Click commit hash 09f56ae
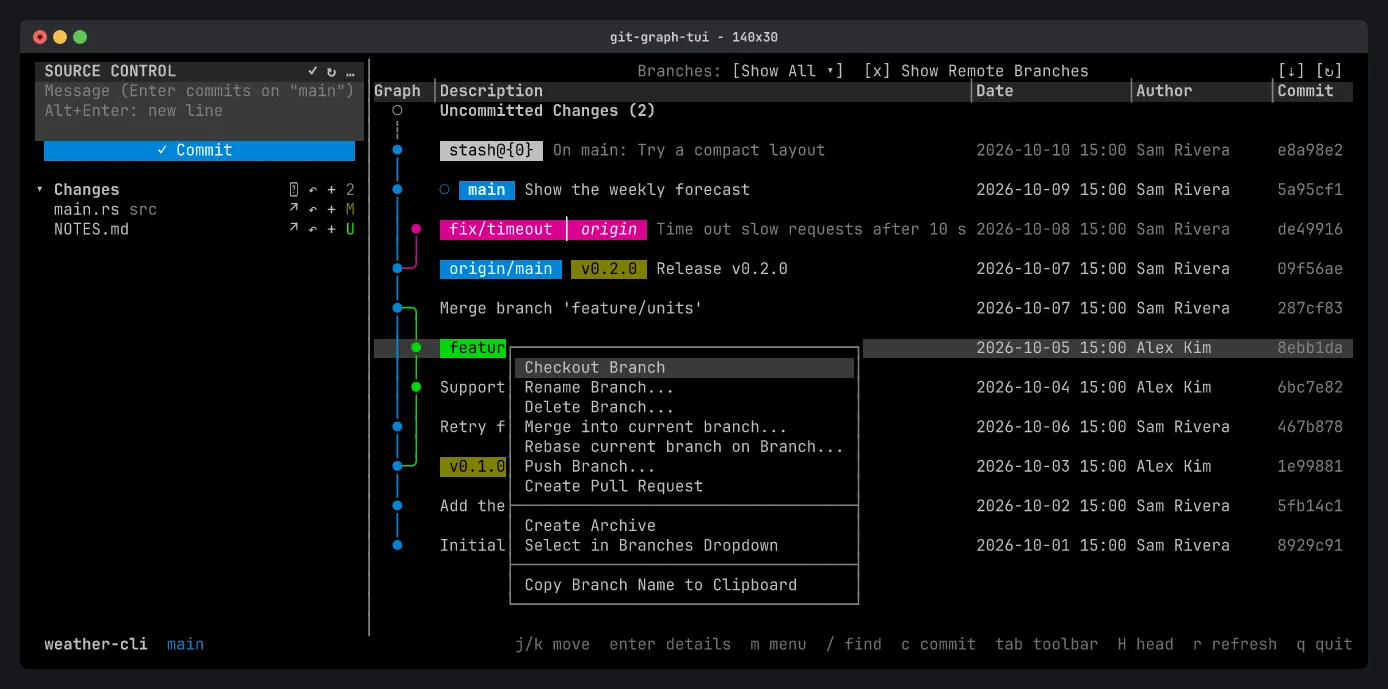The width and height of the screenshot is (1388, 689). (x=1310, y=269)
